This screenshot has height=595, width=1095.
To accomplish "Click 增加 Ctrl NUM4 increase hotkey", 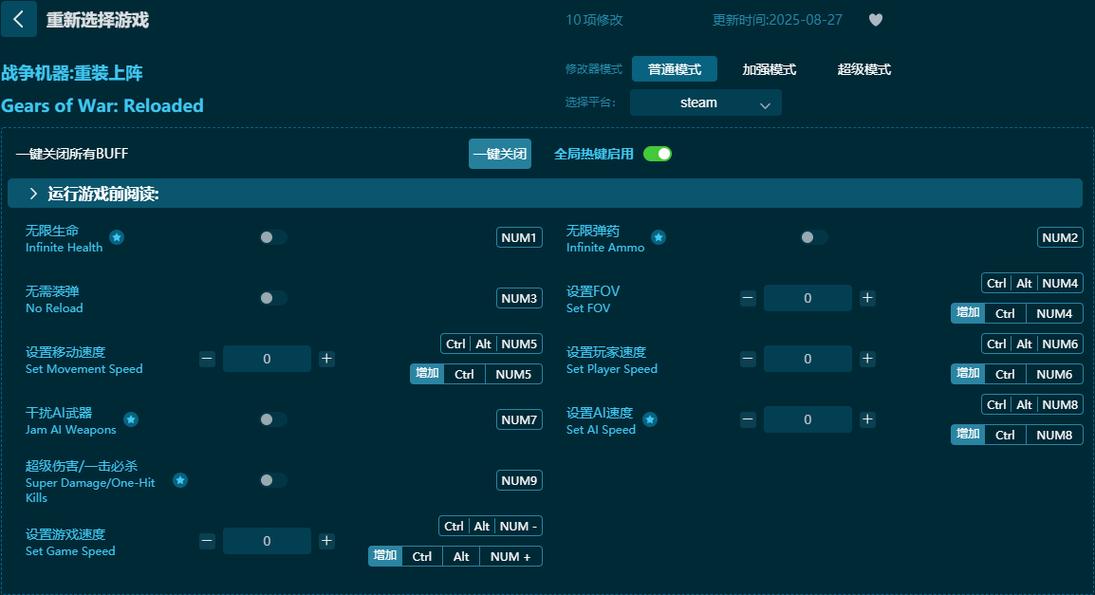I will (x=1017, y=314).
